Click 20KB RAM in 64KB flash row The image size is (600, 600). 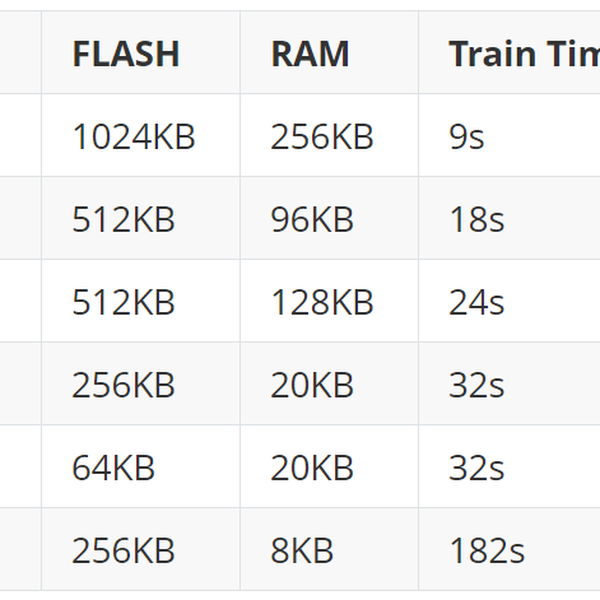pyautogui.click(x=312, y=468)
